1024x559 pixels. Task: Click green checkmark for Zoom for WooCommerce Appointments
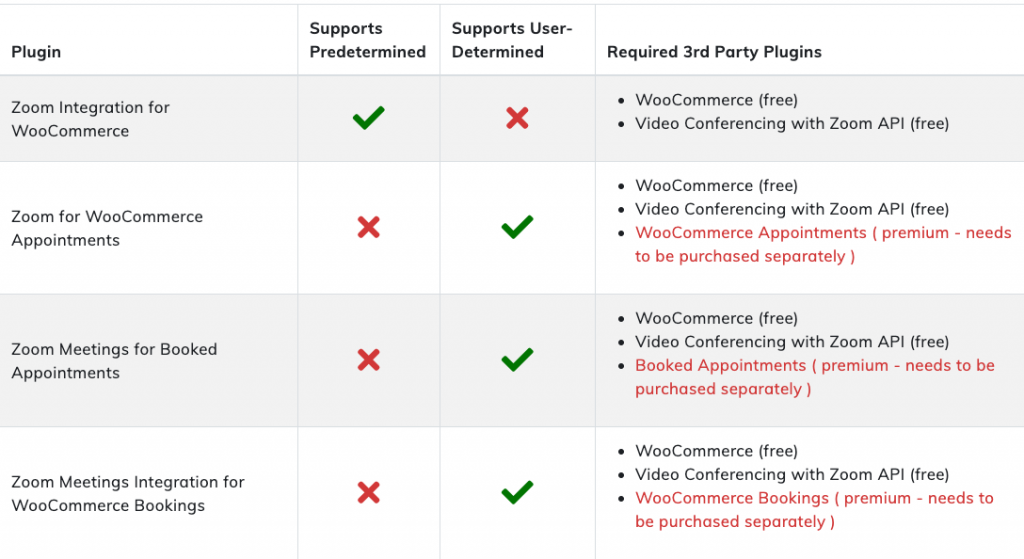coord(517,227)
